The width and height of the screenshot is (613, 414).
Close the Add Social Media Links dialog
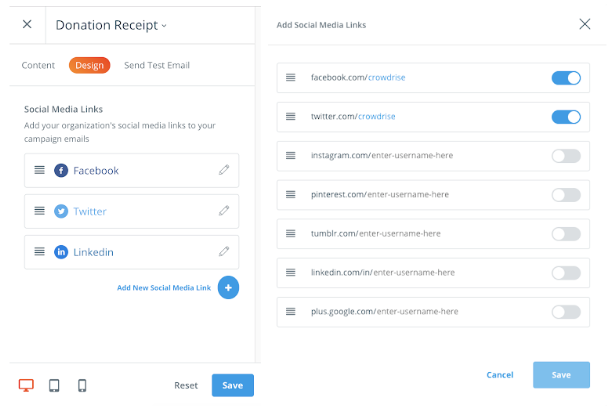pyautogui.click(x=585, y=24)
